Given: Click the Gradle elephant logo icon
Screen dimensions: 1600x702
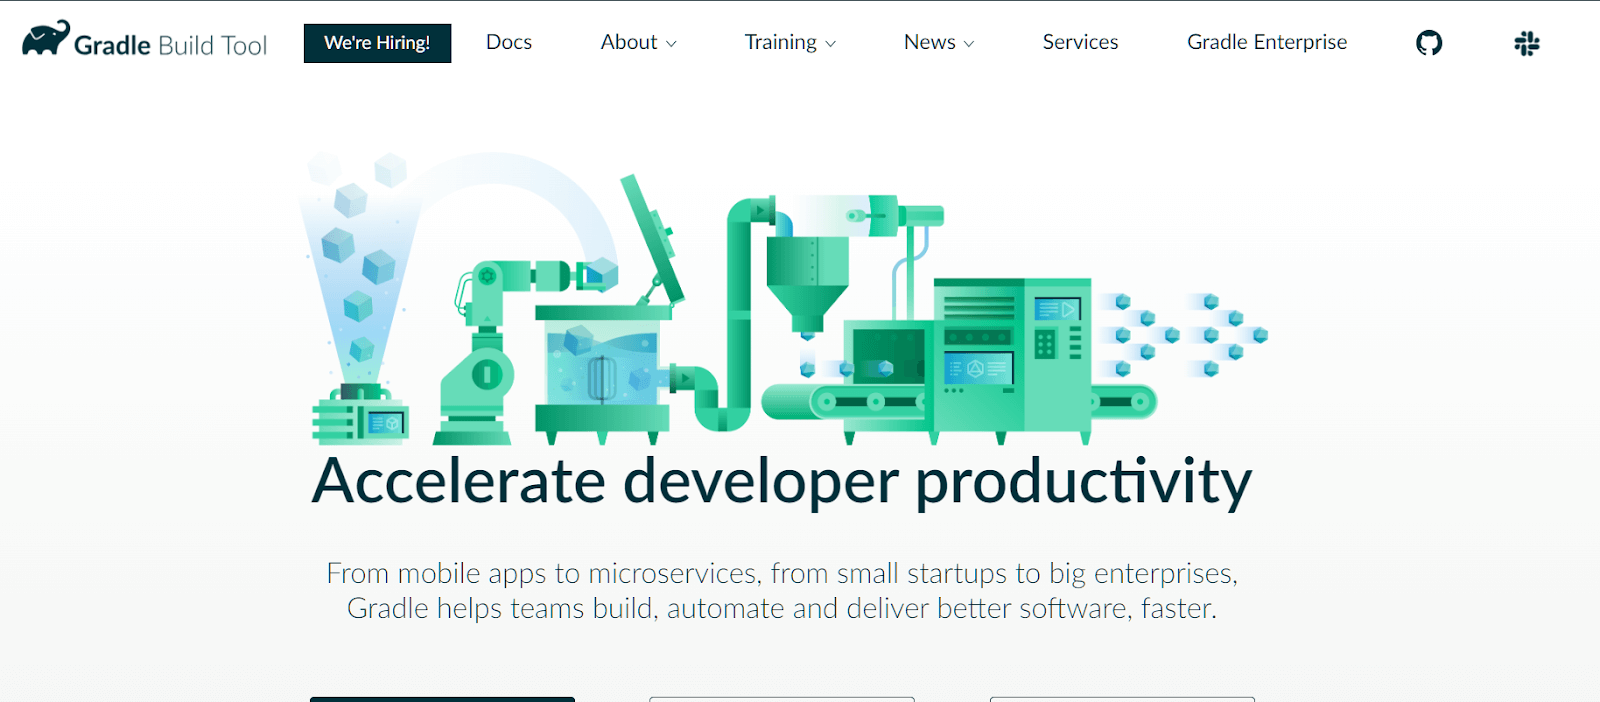Looking at the screenshot, I should click(x=45, y=39).
